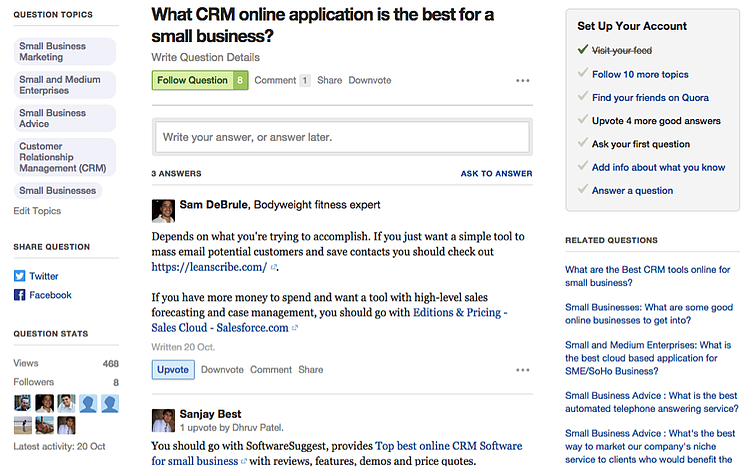Click the first follower avatar
The image size is (748, 467).
(22, 404)
